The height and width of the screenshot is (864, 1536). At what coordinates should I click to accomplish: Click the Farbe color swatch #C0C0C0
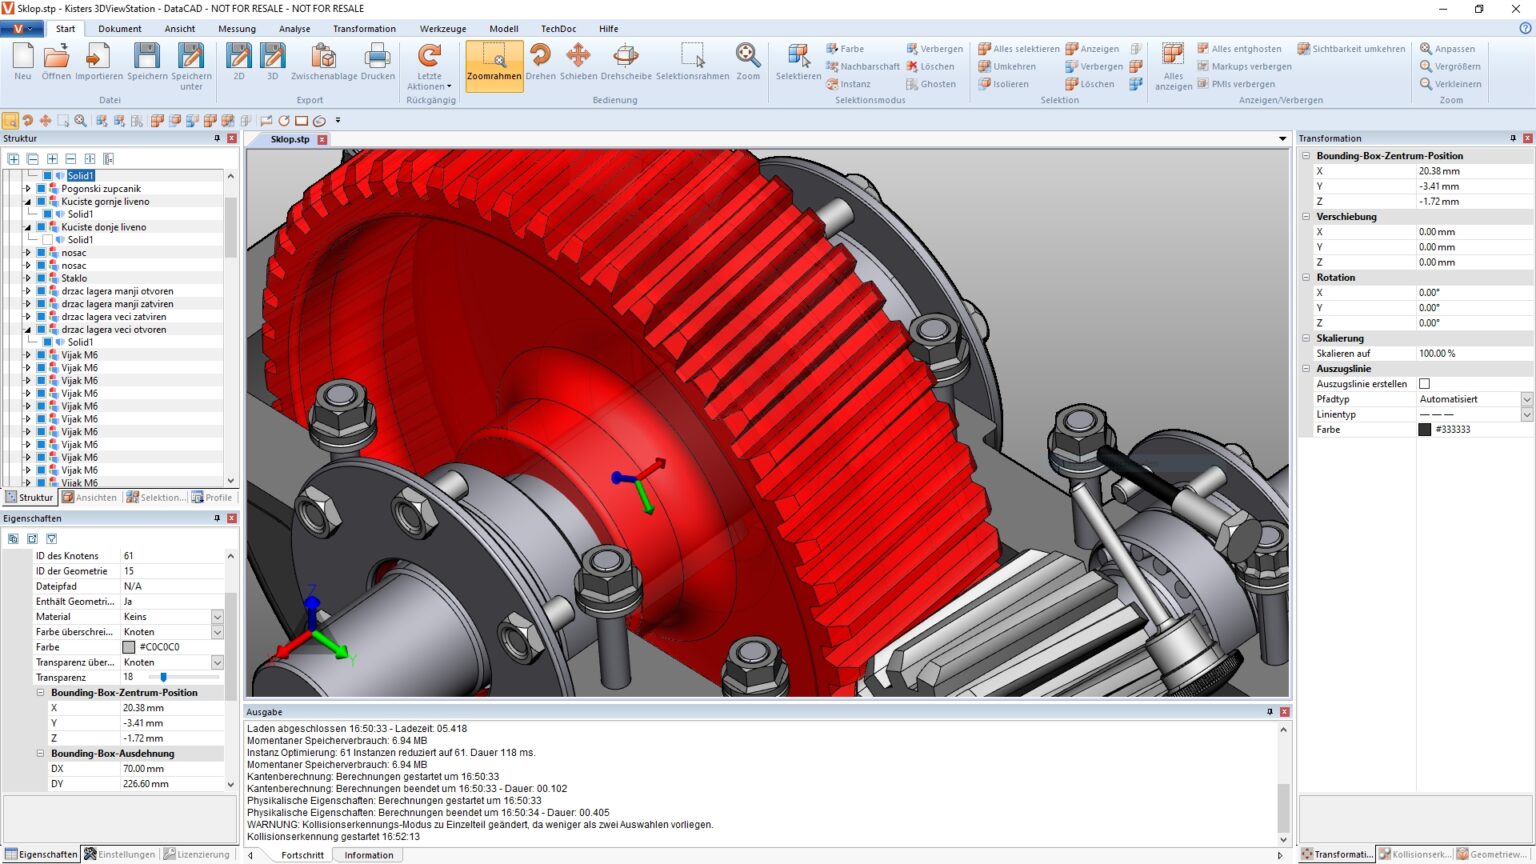(128, 647)
